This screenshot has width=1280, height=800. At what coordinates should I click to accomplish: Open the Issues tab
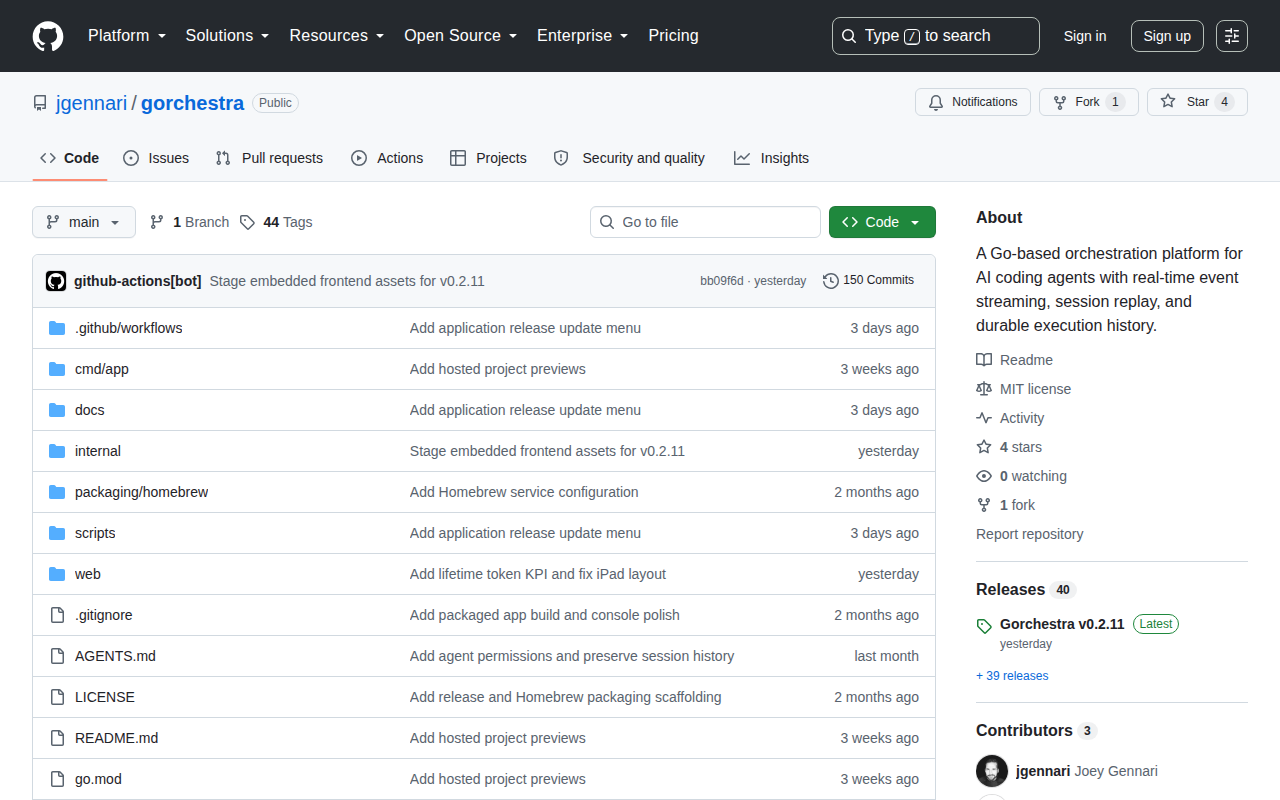point(156,158)
